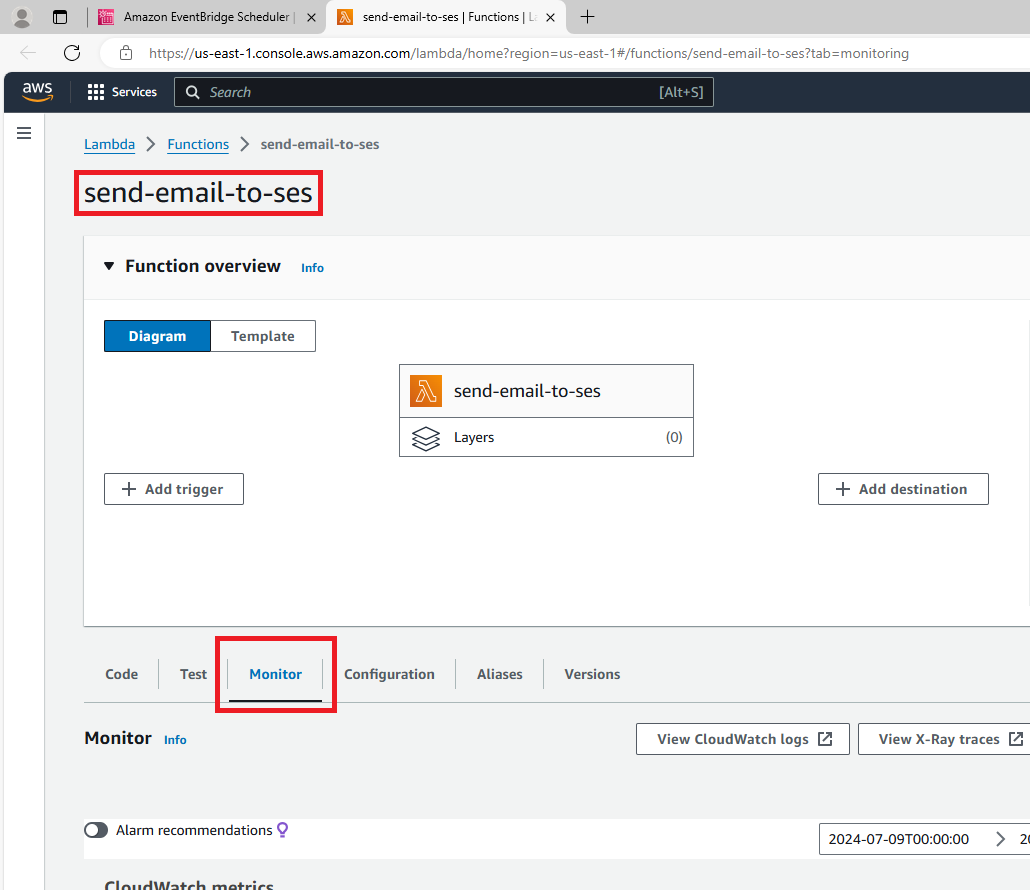The height and width of the screenshot is (890, 1030).
Task: Open the Versions tab
Action: click(593, 675)
